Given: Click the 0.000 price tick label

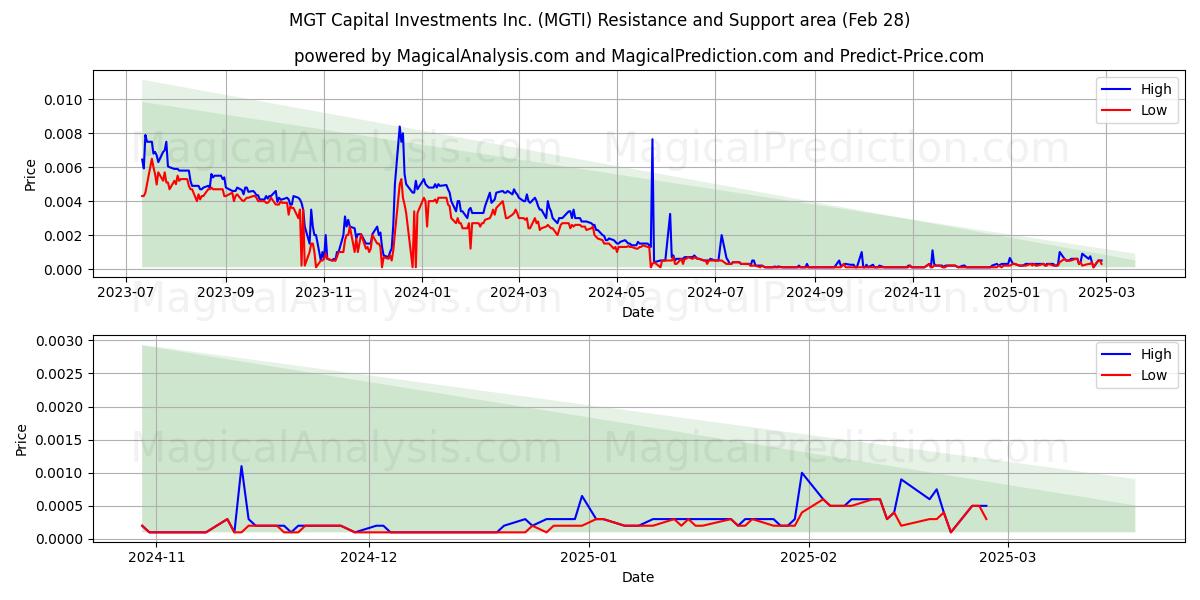Looking at the screenshot, I should tap(65, 270).
